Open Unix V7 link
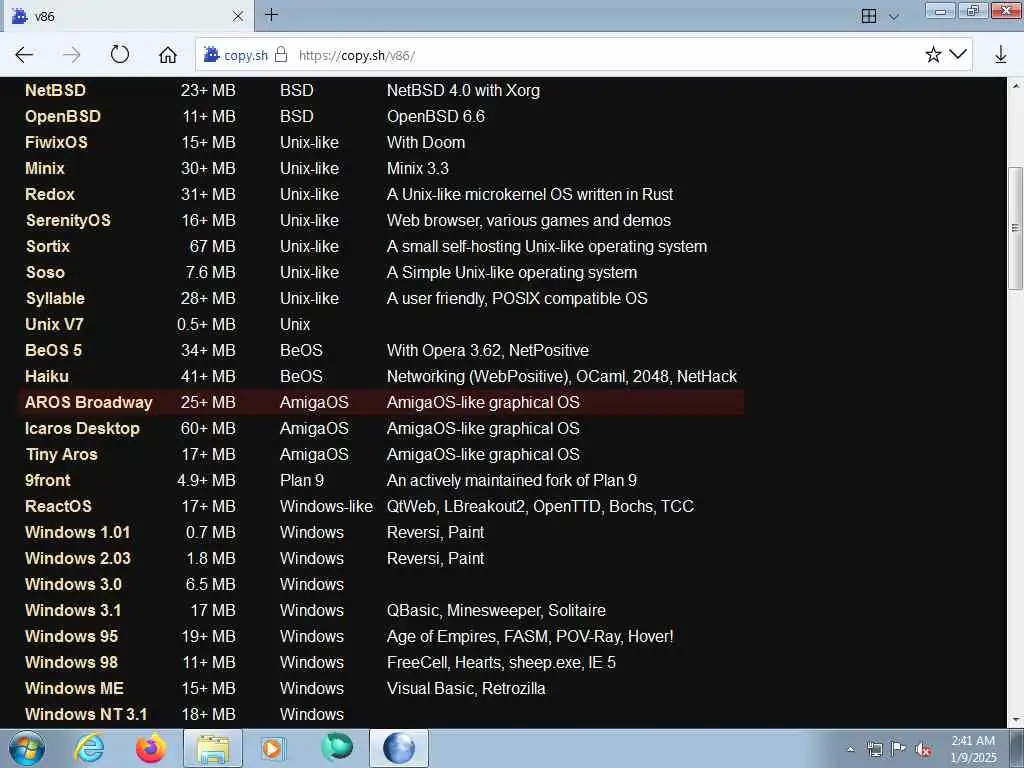The image size is (1024, 768). 54,325
